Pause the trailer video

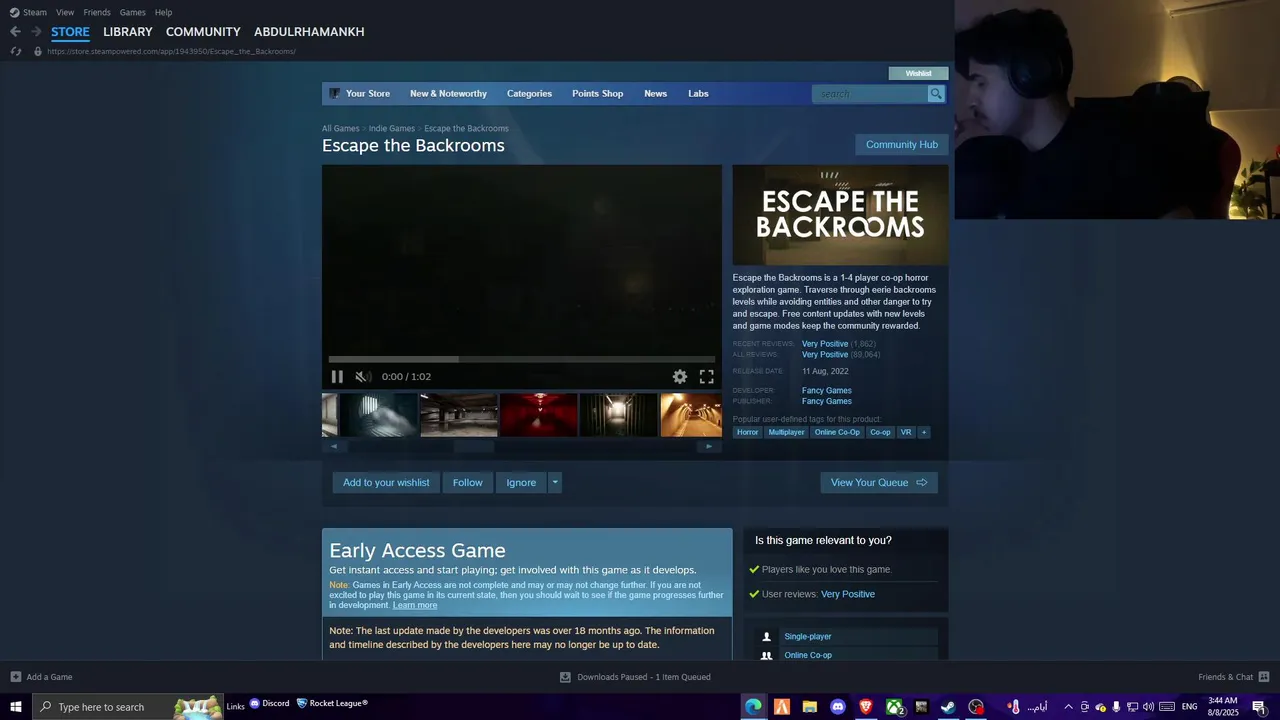click(337, 377)
